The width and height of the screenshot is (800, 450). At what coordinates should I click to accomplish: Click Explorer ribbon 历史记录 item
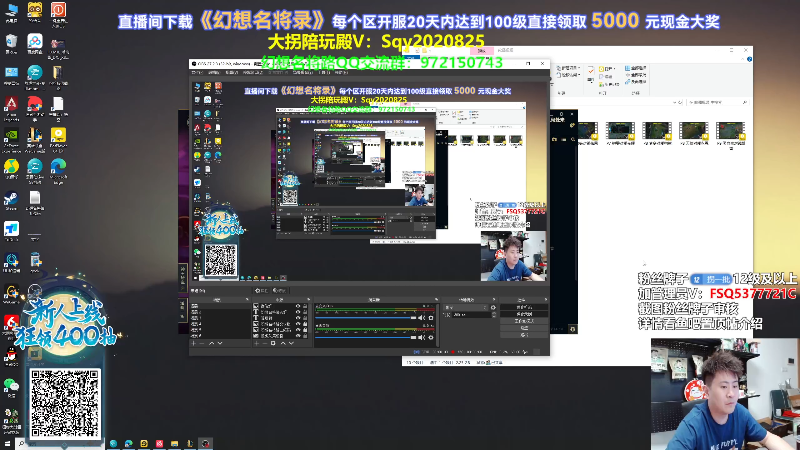(609, 84)
